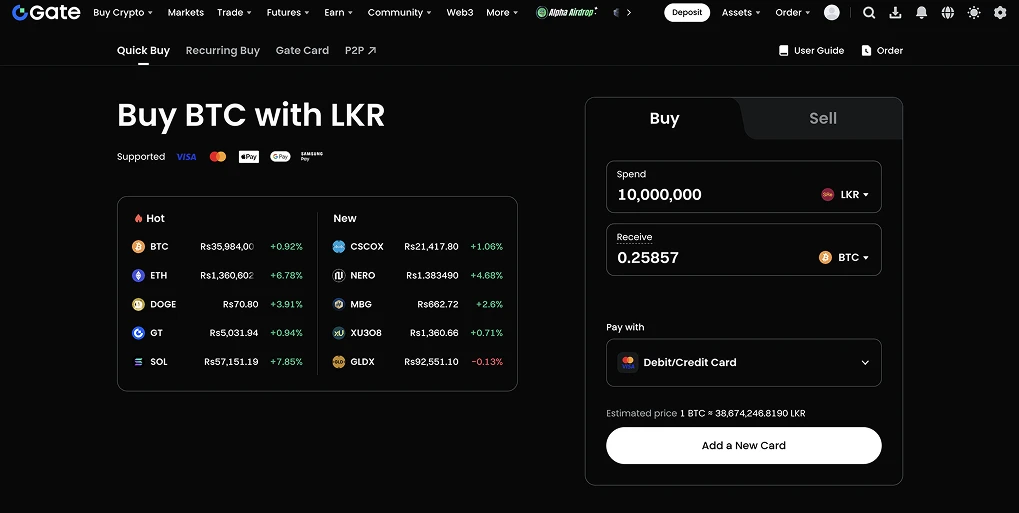Click the ETH +6.78% change value
Viewport: 1019px width, 513px height.
pyautogui.click(x=287, y=275)
